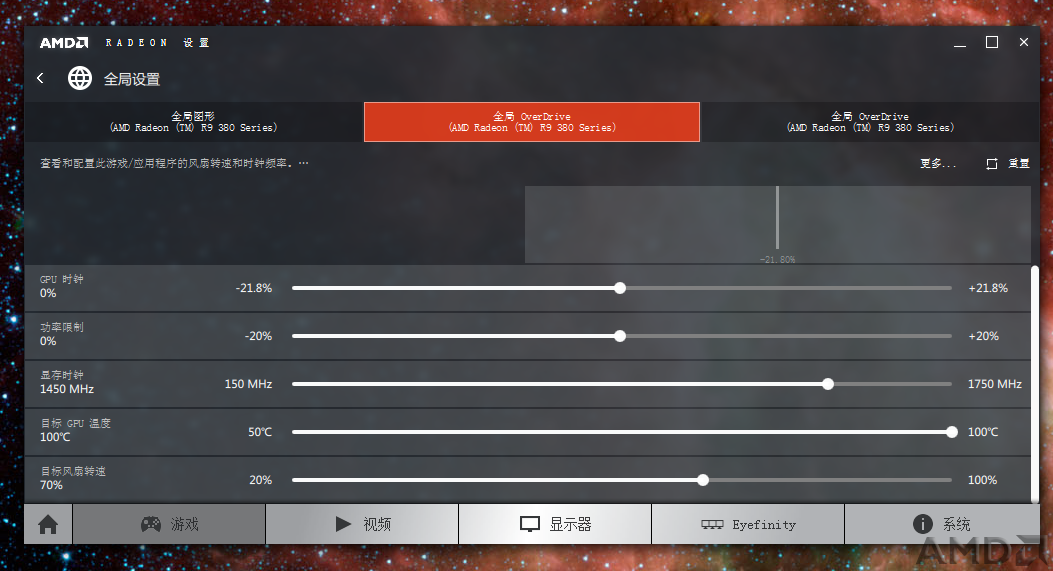This screenshot has height=571, width=1053.
Task: Open the 游戏 section
Action: coord(169,525)
